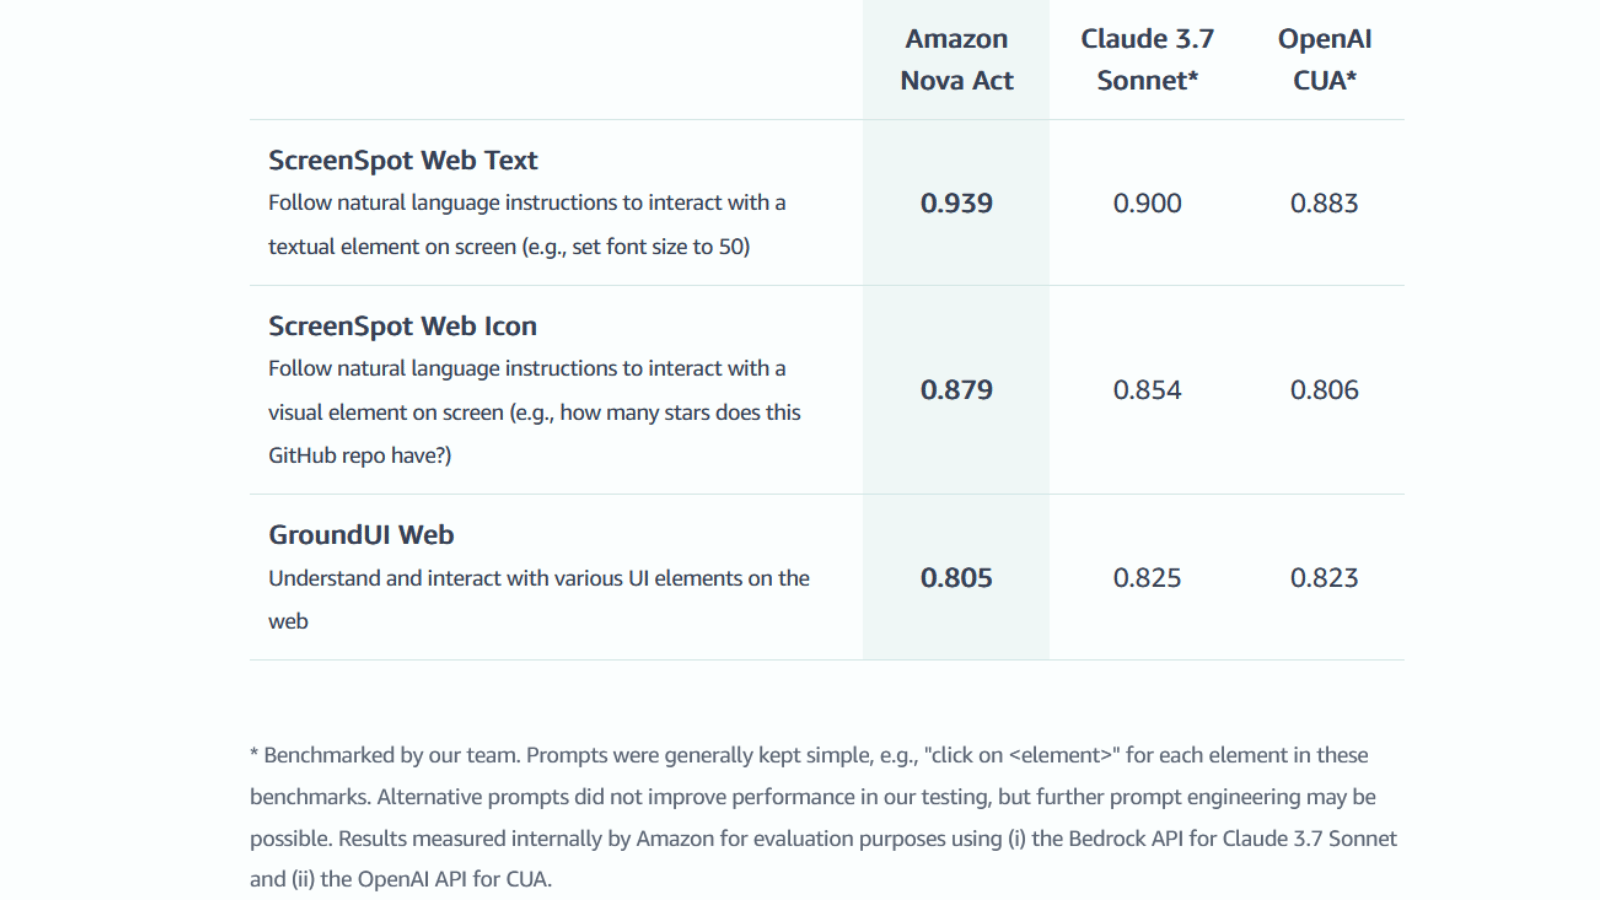Image resolution: width=1600 pixels, height=900 pixels.
Task: Click OpenAI CUA's 0.806 score
Action: click(1324, 390)
